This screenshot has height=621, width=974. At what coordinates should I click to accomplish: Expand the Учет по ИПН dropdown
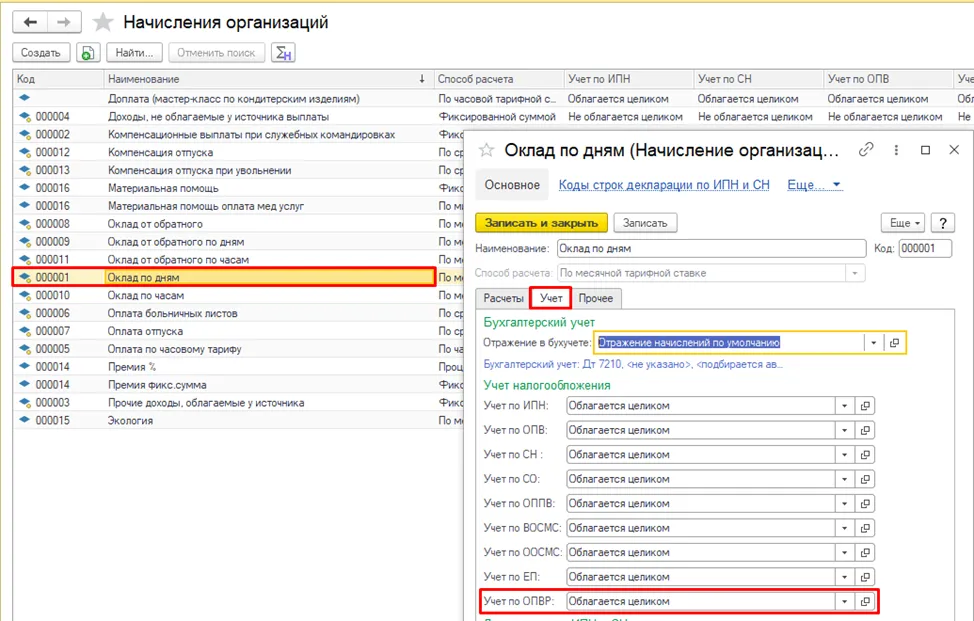click(x=844, y=406)
